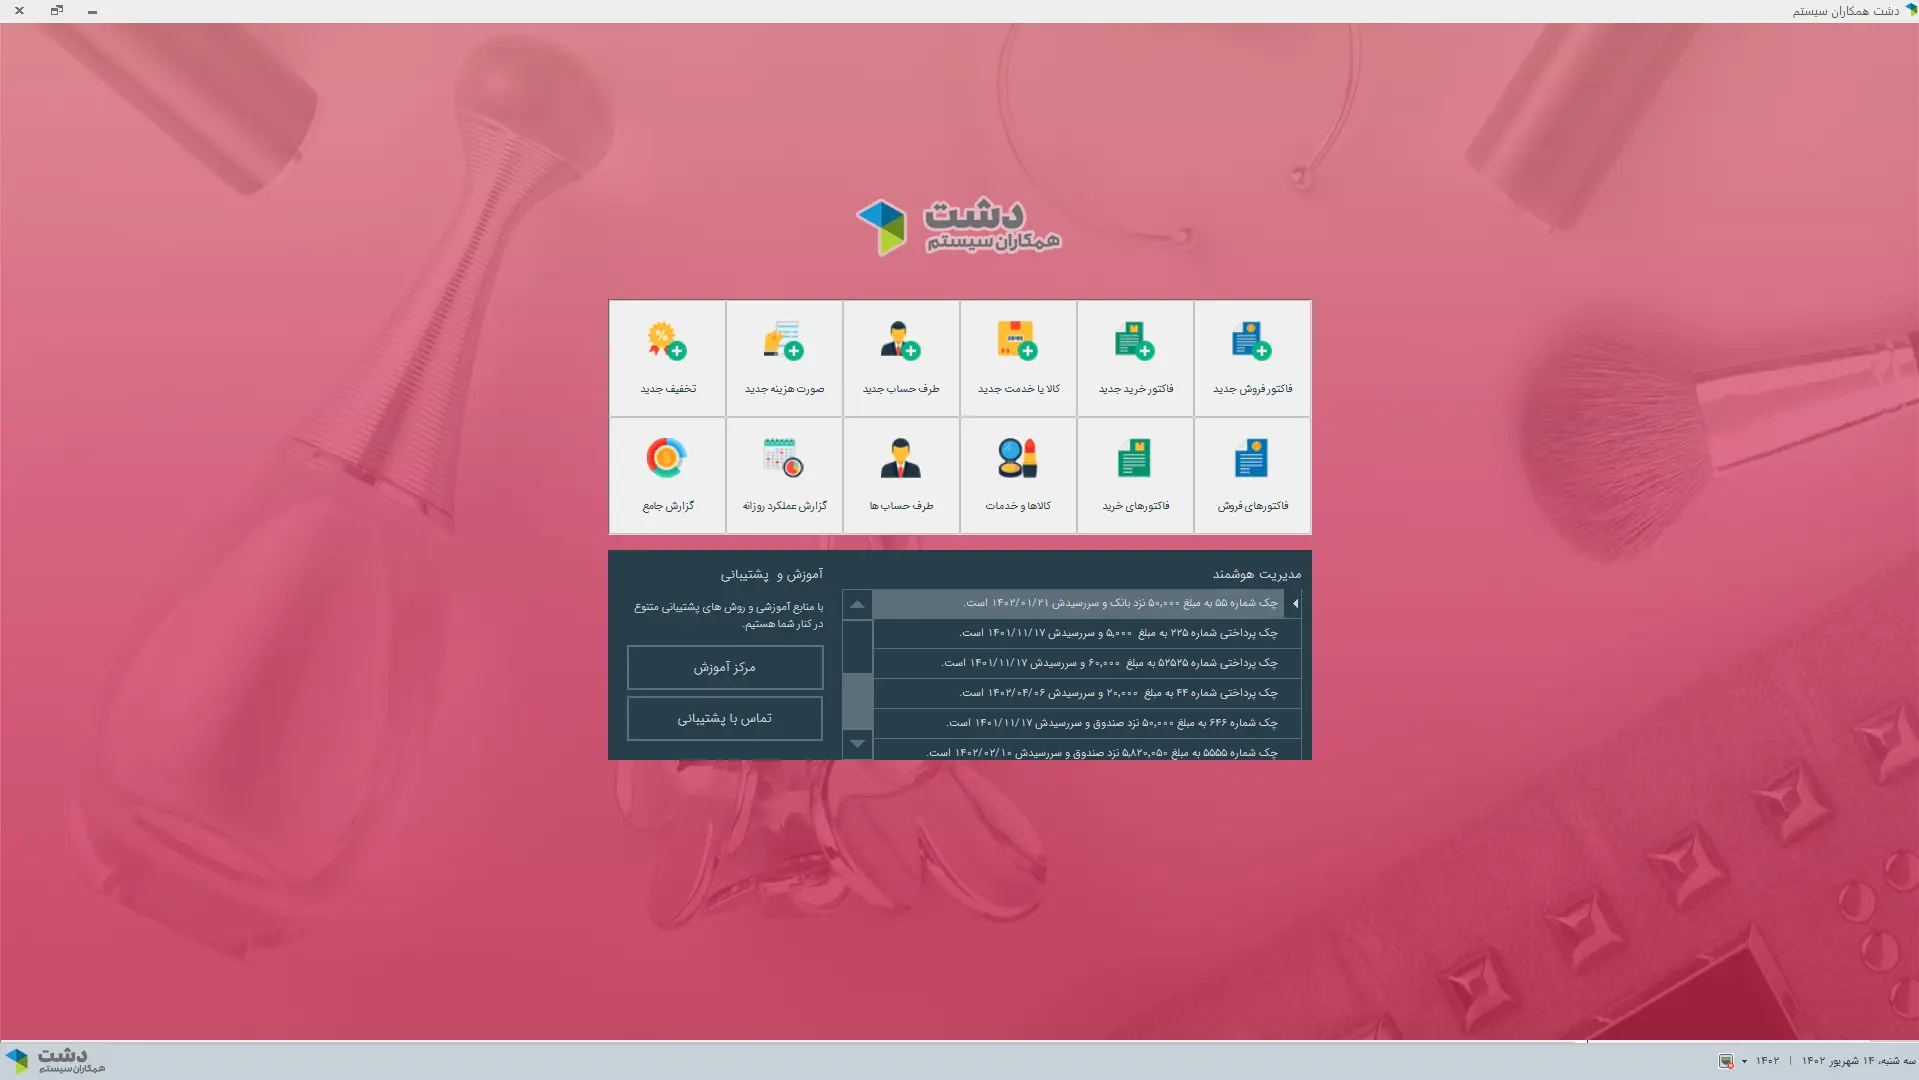Viewport: 1919px width, 1080px height.
Task: Open طرف حساب جدید icon
Action: click(x=901, y=358)
